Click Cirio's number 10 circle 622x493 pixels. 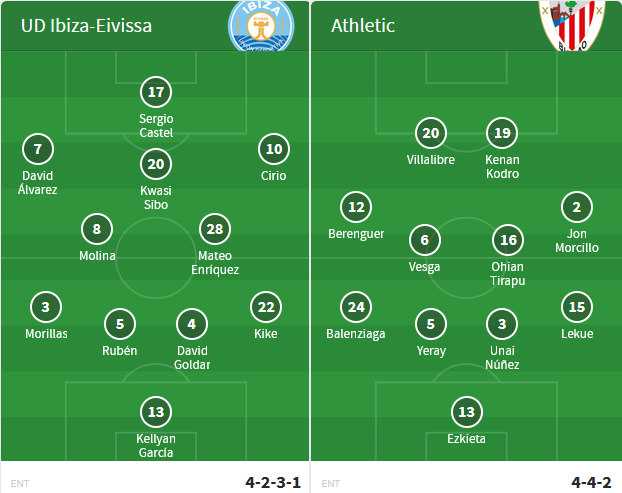[274, 150]
